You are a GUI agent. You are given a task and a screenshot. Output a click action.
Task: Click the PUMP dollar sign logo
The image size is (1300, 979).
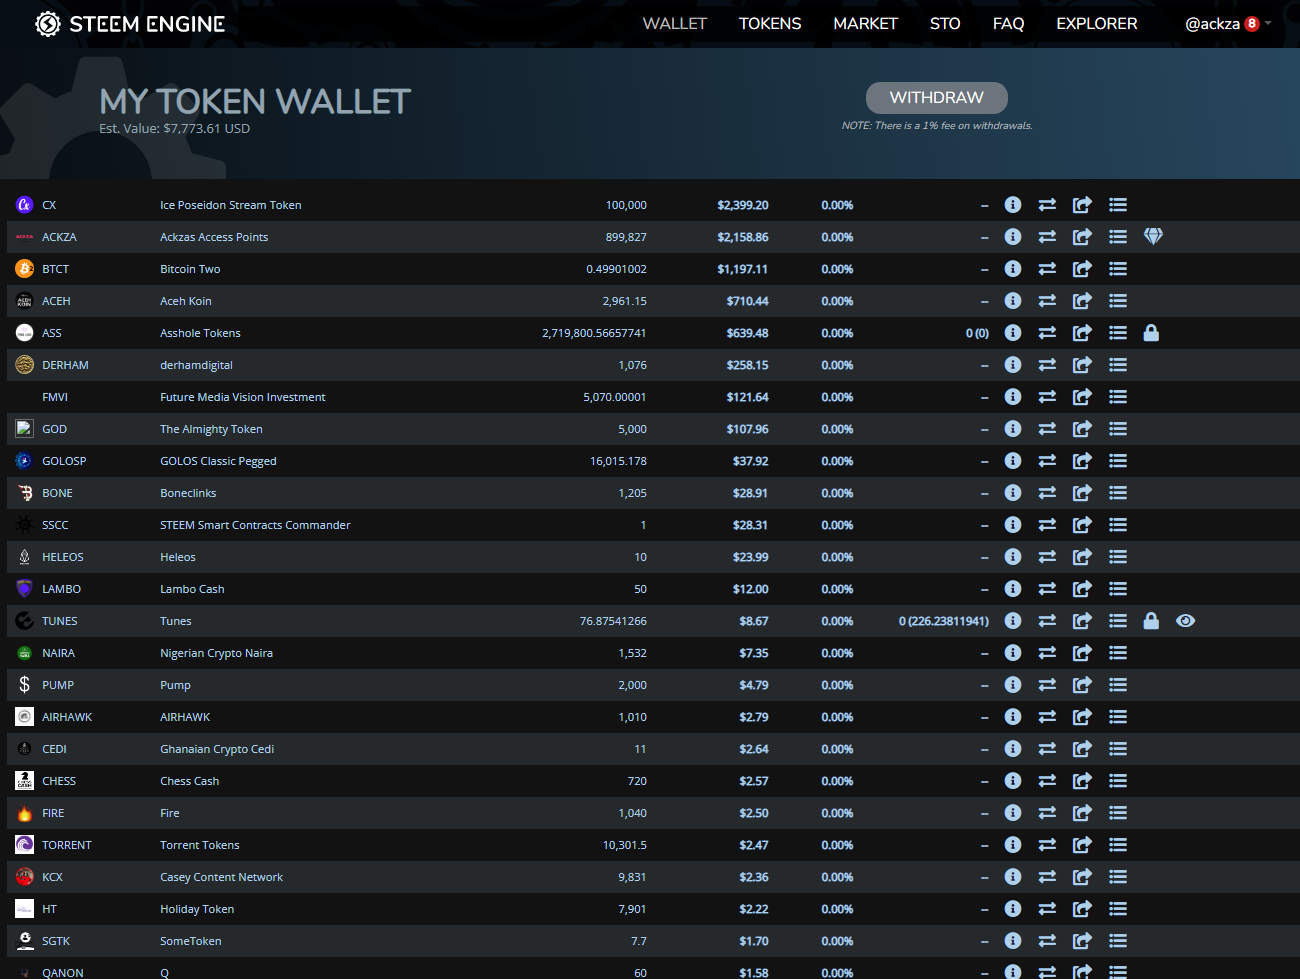pos(25,685)
